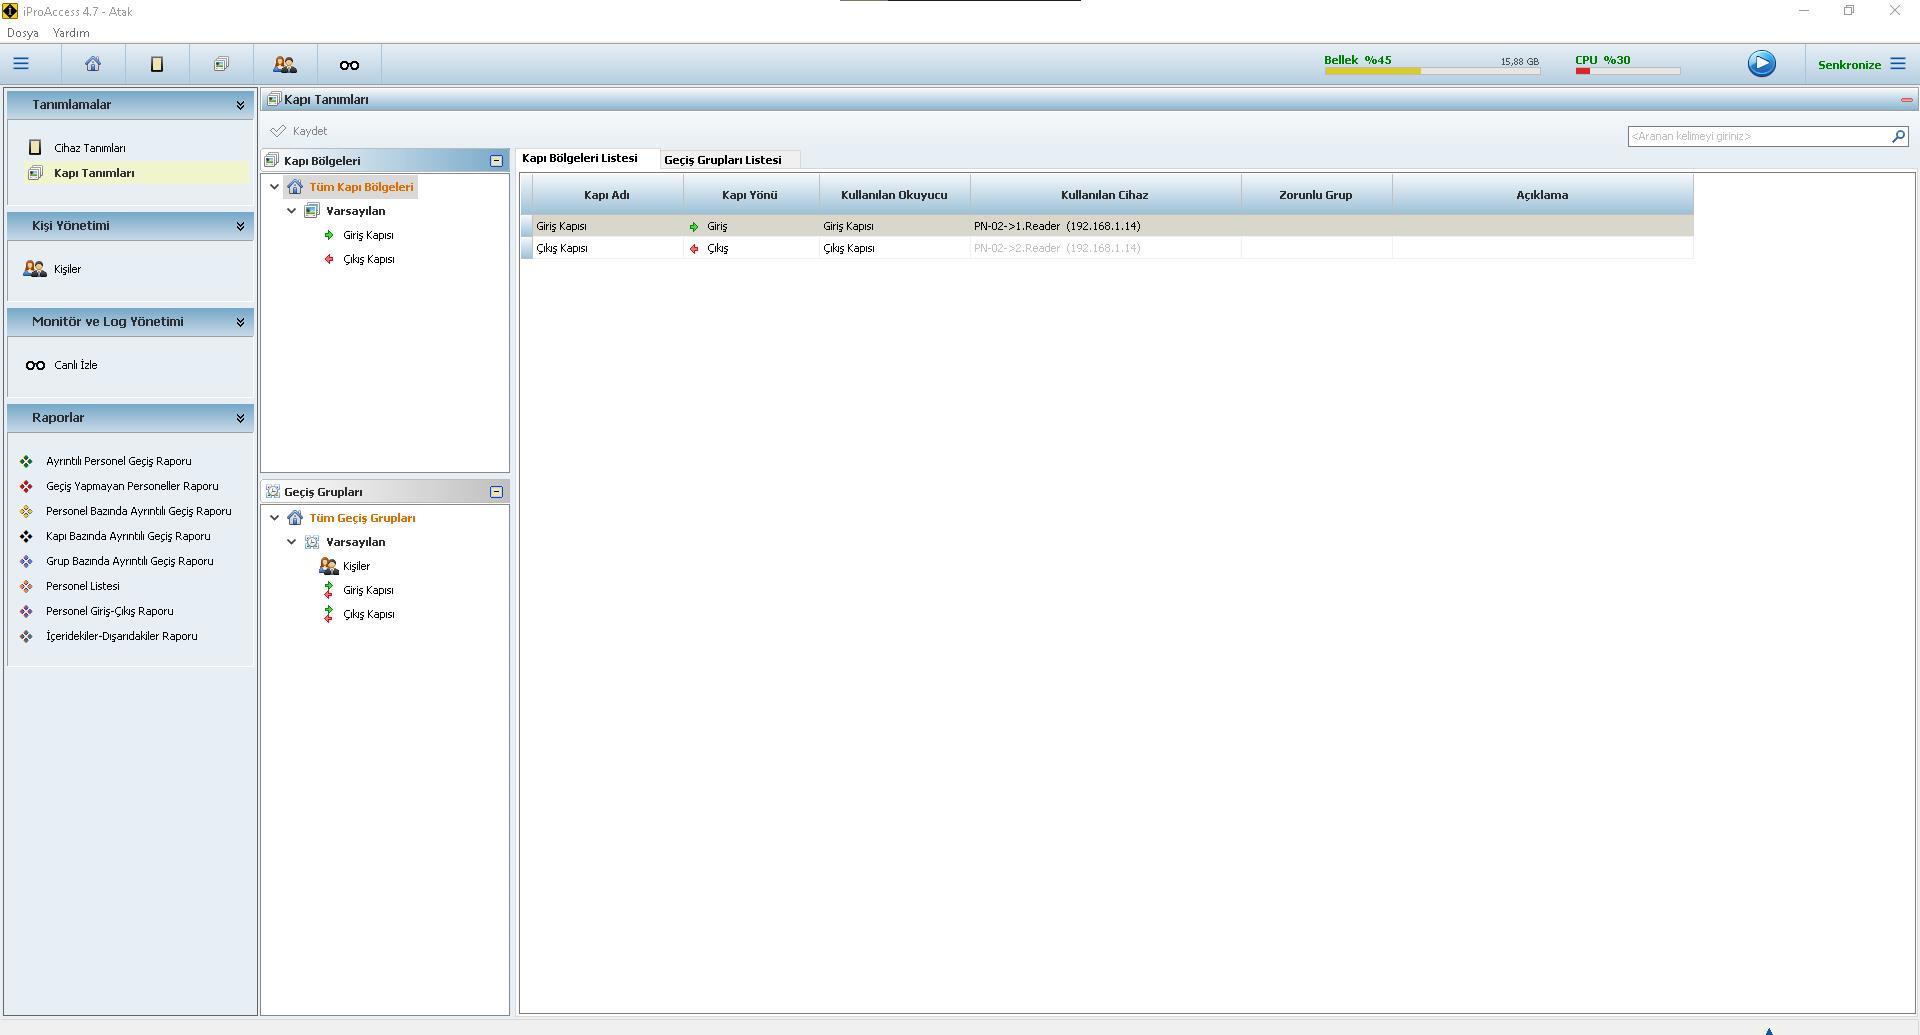Click the Bellek usage progress bar
The width and height of the screenshot is (1920, 1035).
(x=1431, y=71)
